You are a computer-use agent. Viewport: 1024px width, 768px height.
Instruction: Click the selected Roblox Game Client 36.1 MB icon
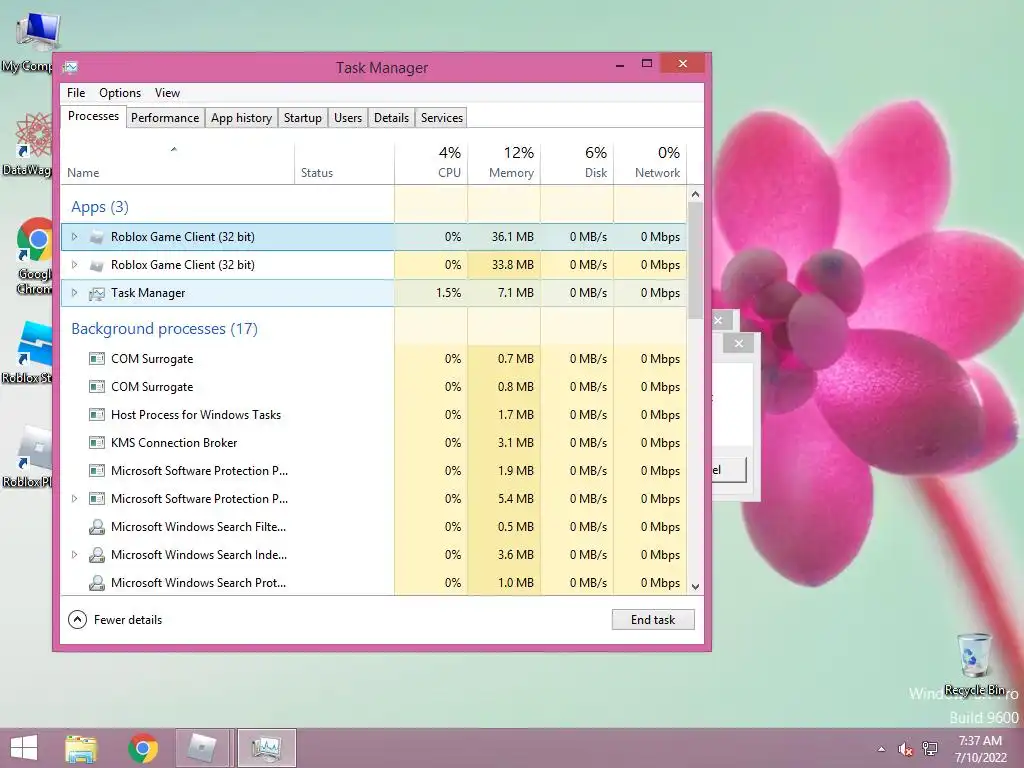(97, 237)
